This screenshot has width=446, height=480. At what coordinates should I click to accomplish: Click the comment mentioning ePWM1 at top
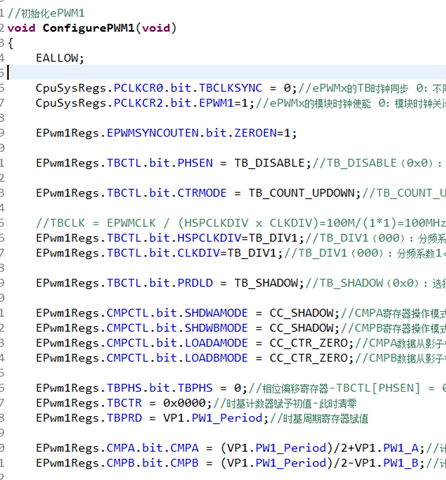(46, 13)
